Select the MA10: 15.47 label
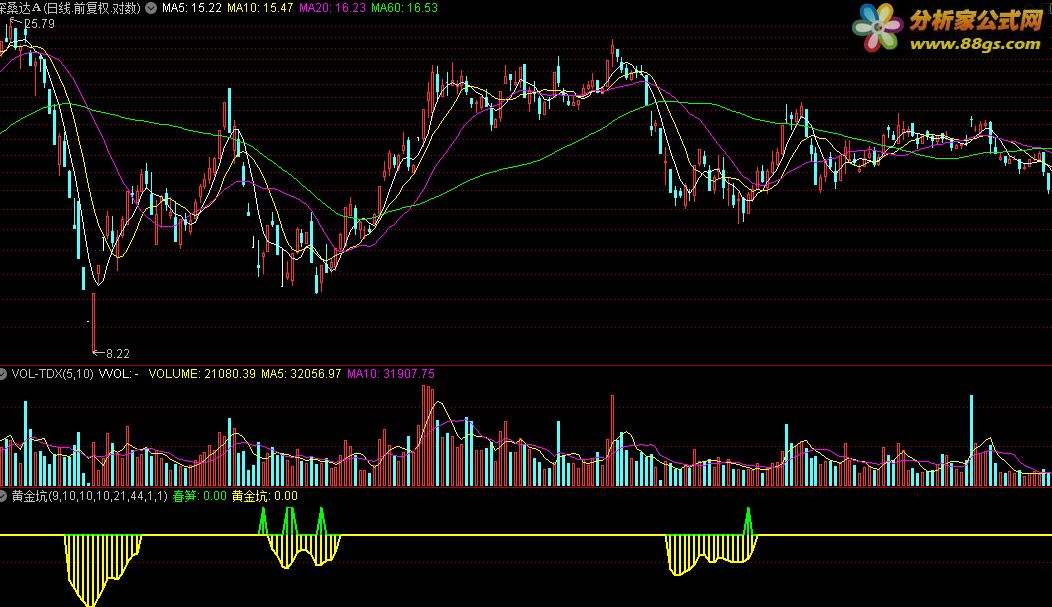 (x=260, y=8)
